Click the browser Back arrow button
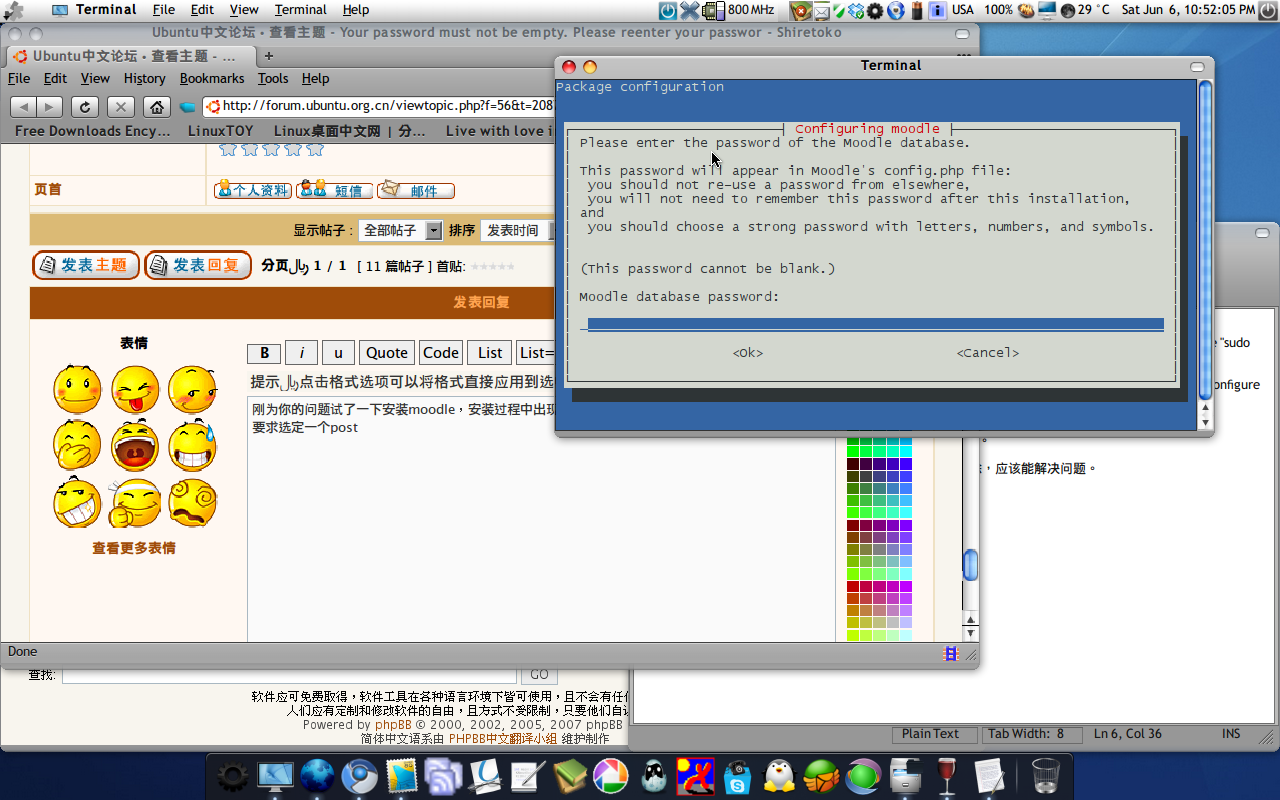Viewport: 1280px width, 800px height. (x=23, y=107)
